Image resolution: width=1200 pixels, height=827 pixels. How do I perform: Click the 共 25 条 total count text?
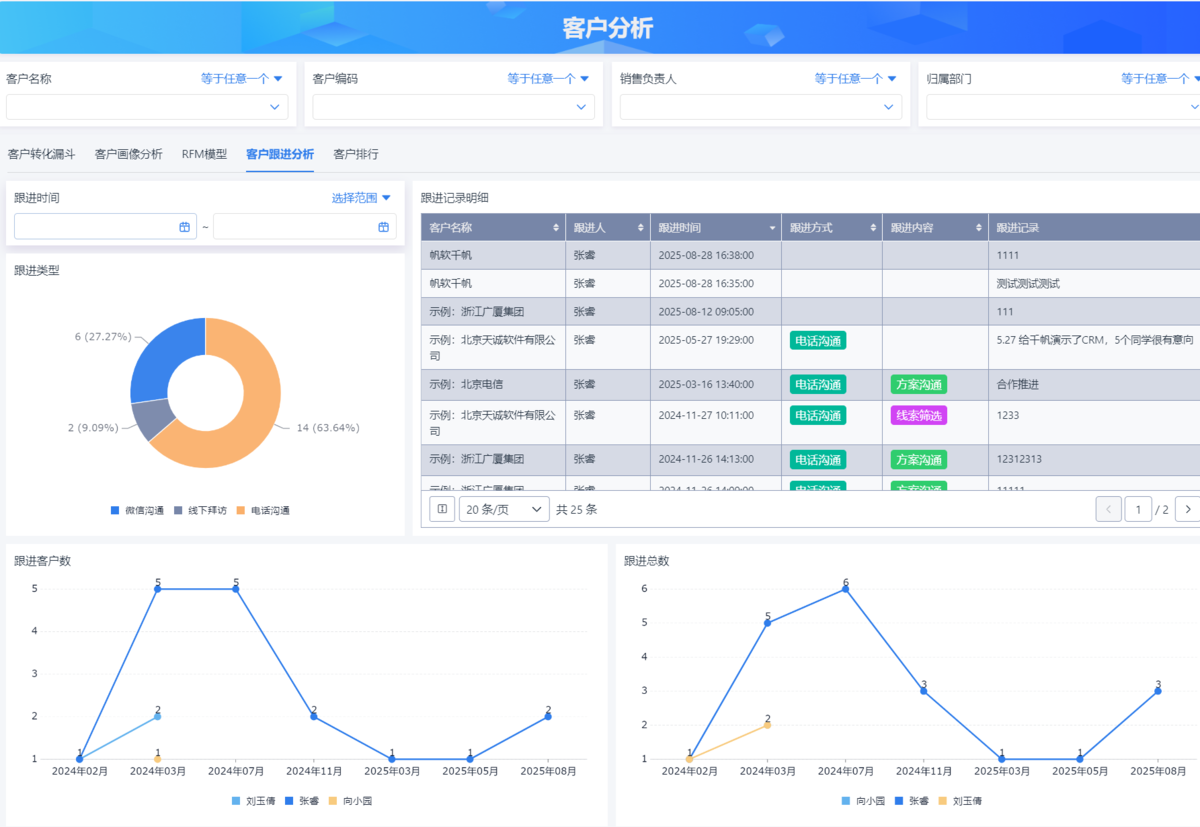point(577,509)
